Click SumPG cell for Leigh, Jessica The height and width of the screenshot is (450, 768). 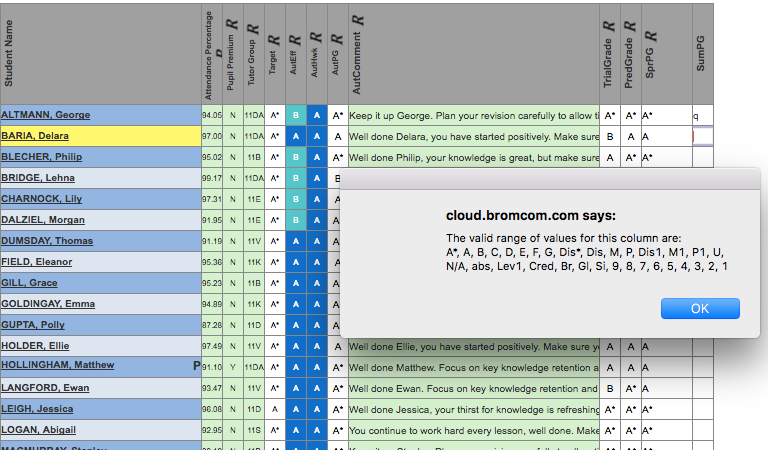point(703,409)
